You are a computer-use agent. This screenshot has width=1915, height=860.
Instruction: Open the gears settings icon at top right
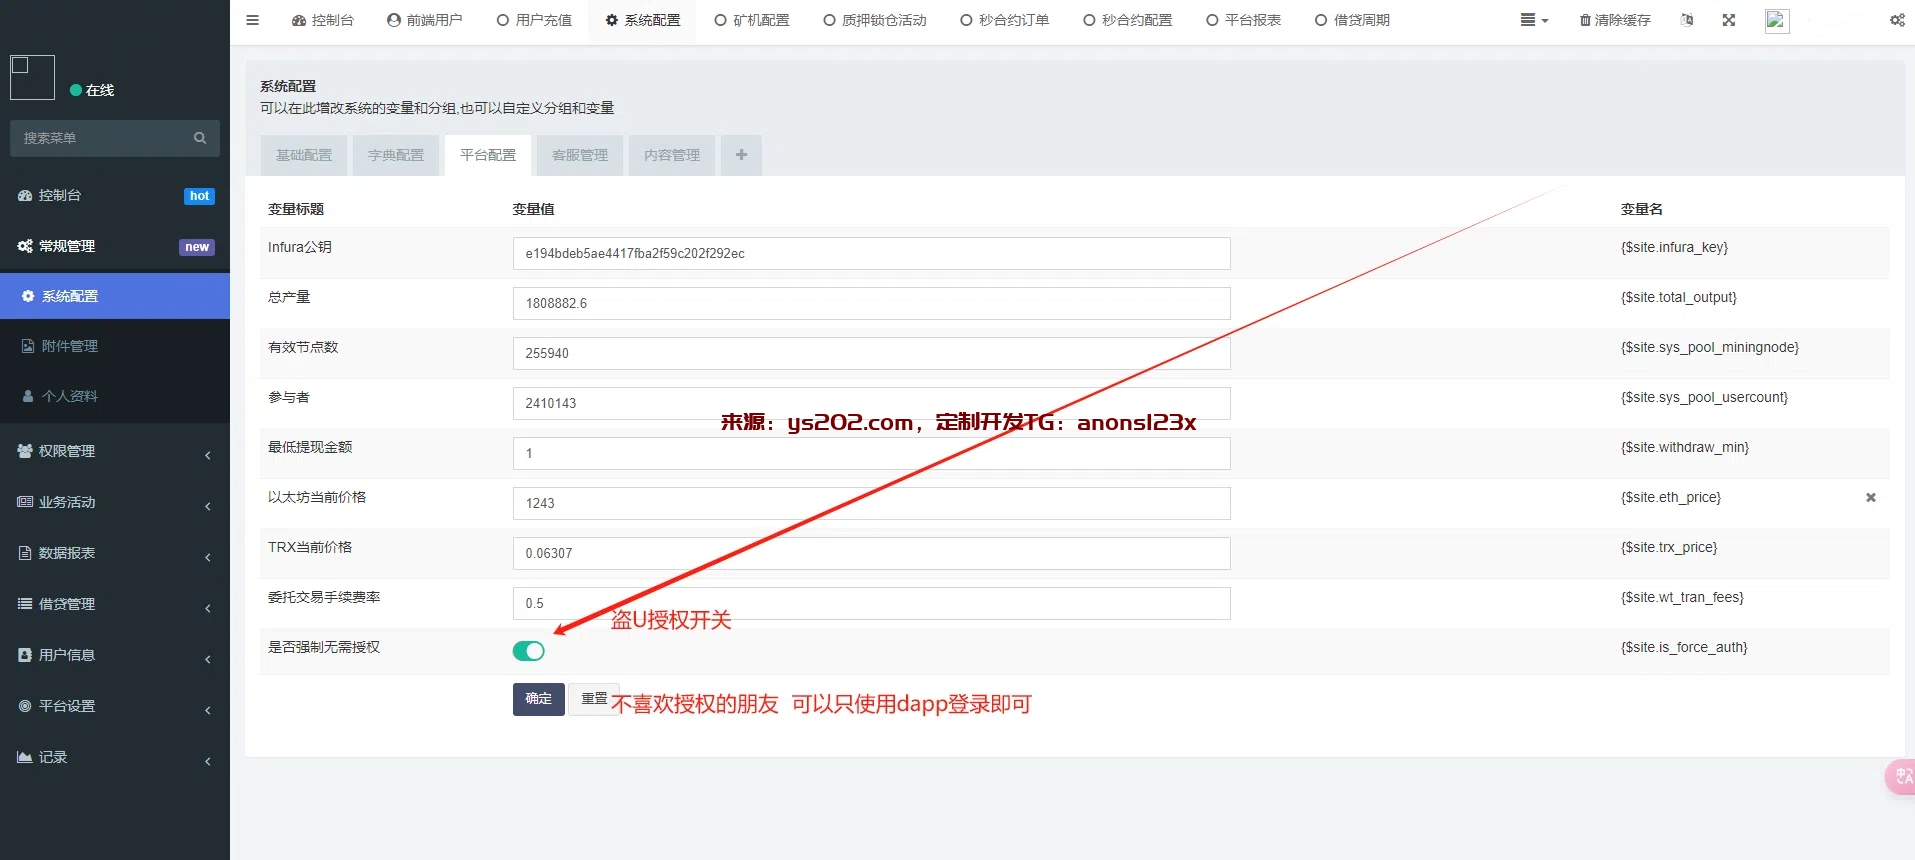coord(1896,20)
